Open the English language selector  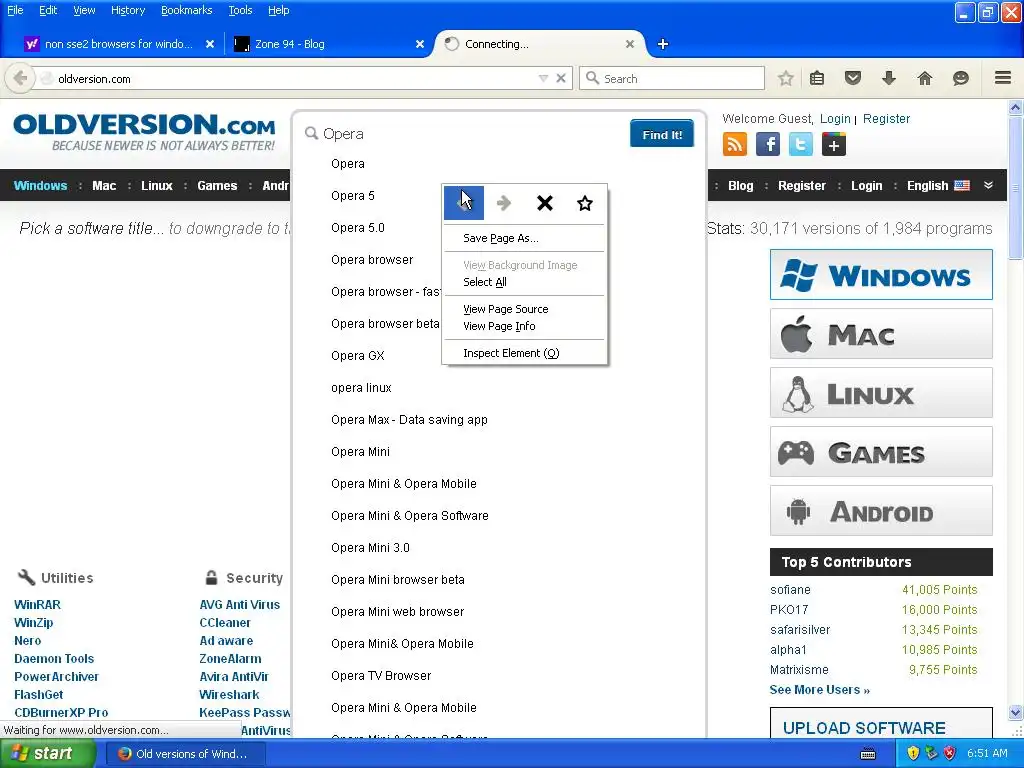[x=938, y=185]
